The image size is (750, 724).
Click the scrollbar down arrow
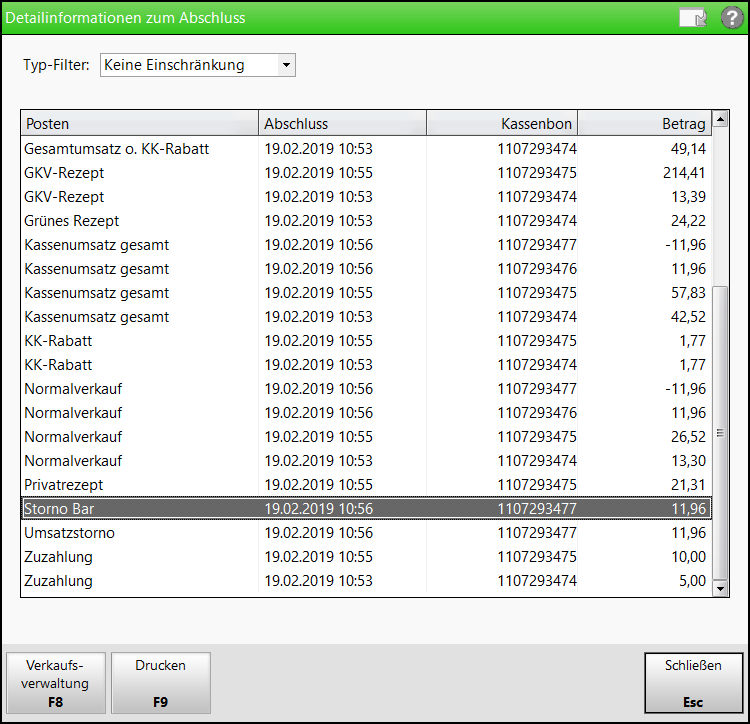point(721,589)
